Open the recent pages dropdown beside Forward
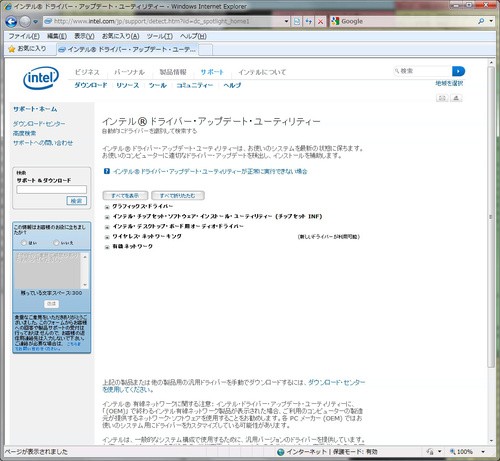 click(35, 22)
